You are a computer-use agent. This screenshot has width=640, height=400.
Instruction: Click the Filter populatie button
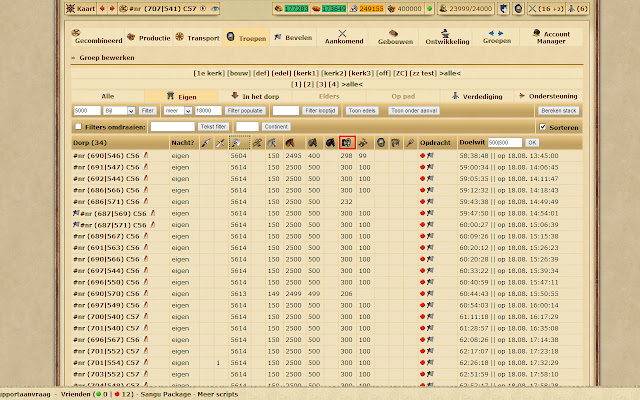(x=245, y=111)
